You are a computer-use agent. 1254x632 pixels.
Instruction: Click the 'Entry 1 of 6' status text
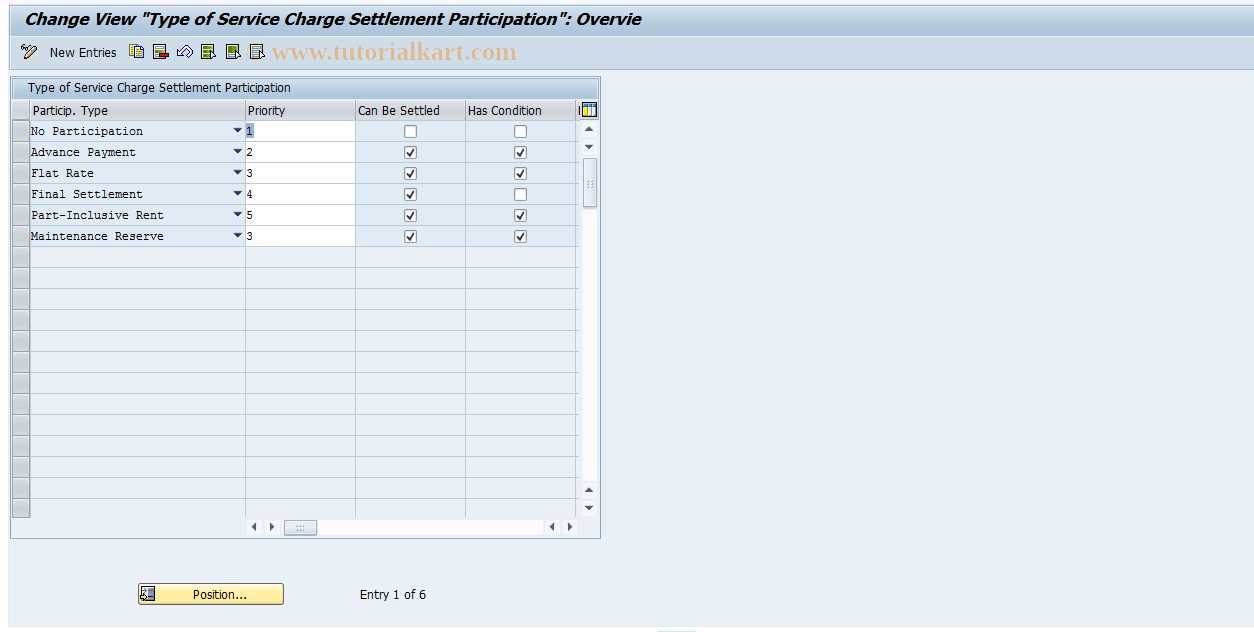393,594
